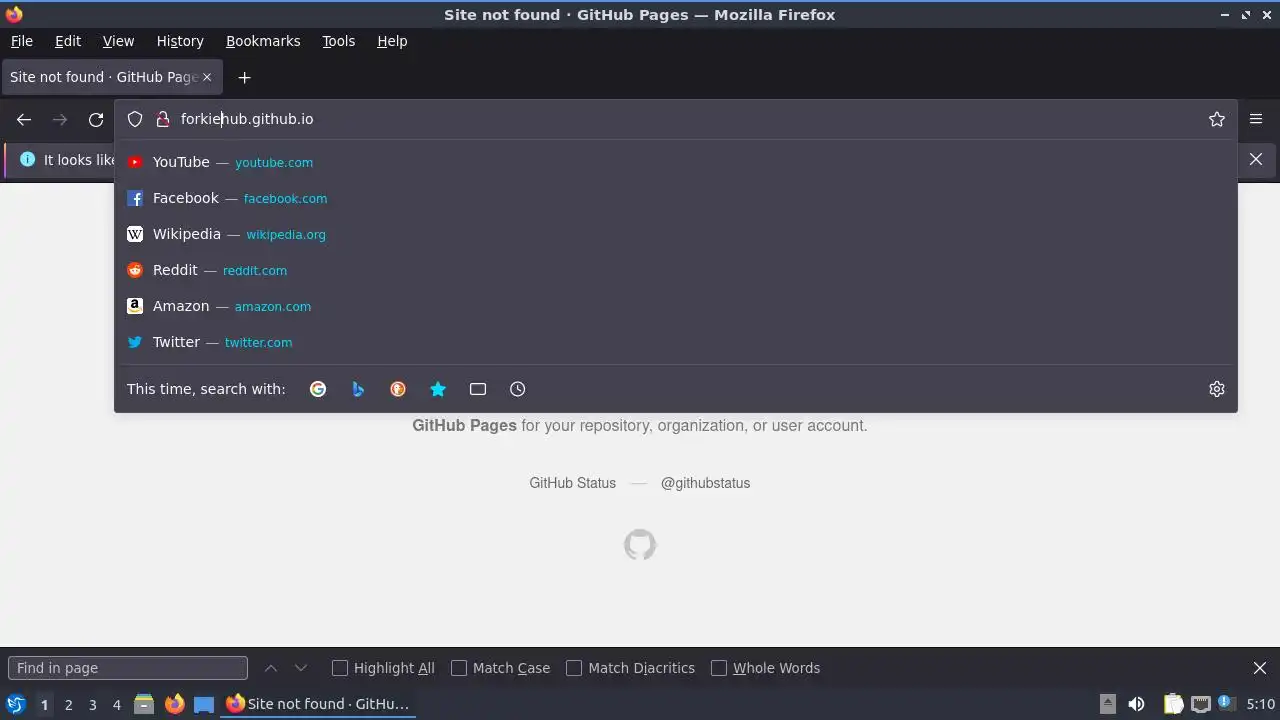Search within bookmarks using star icon
Image resolution: width=1280 pixels, height=720 pixels.
438,389
